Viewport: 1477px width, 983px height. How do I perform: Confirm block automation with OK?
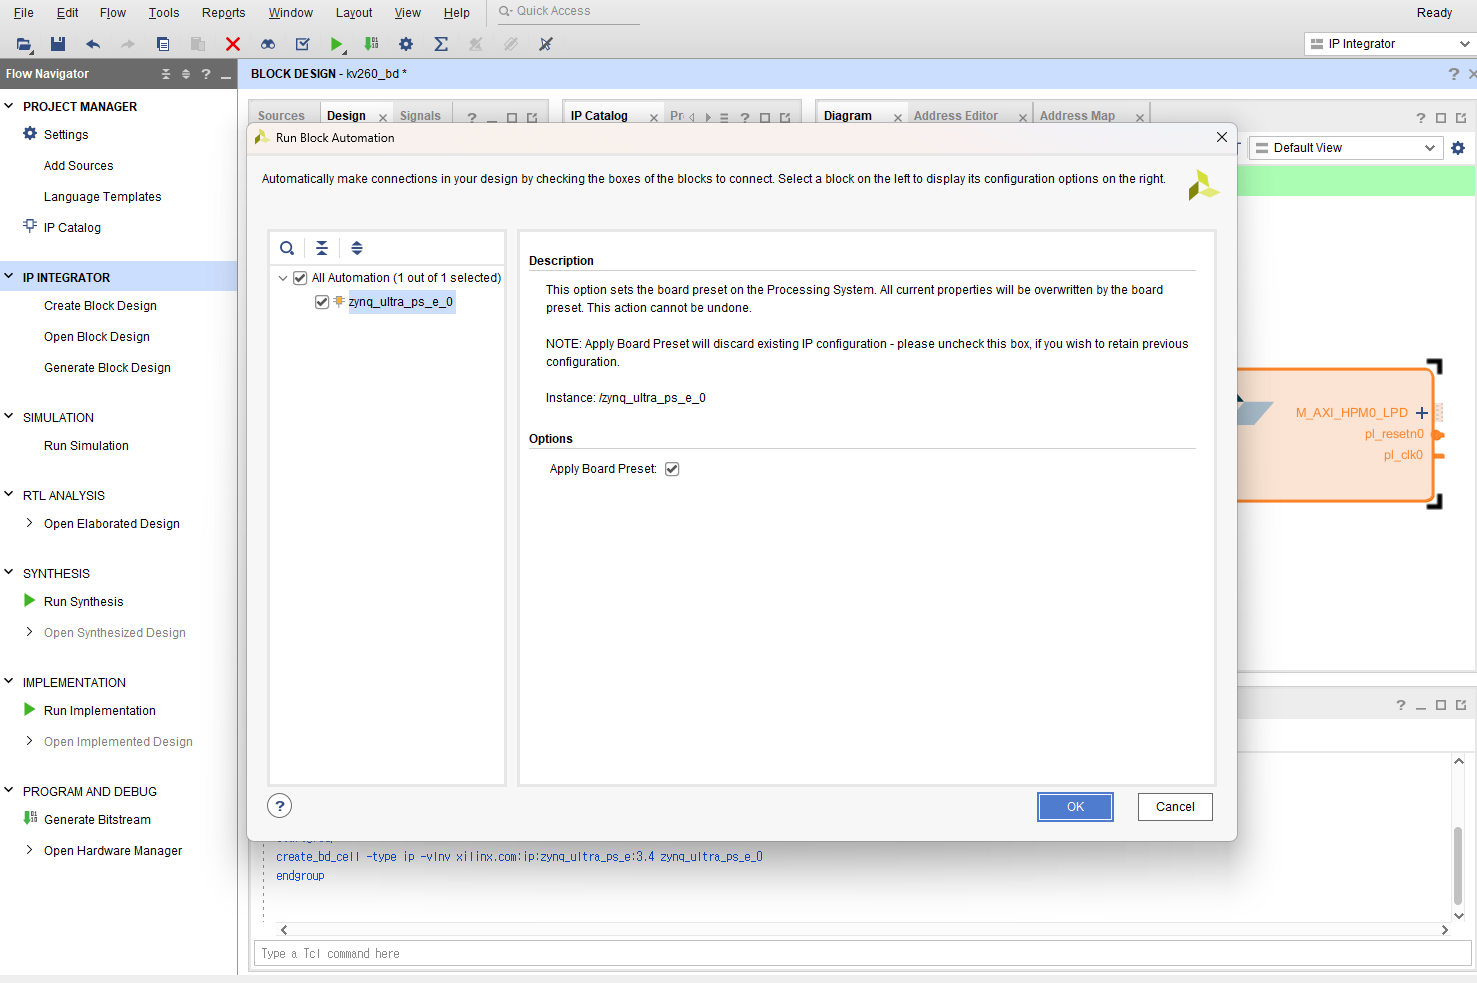[1075, 807]
